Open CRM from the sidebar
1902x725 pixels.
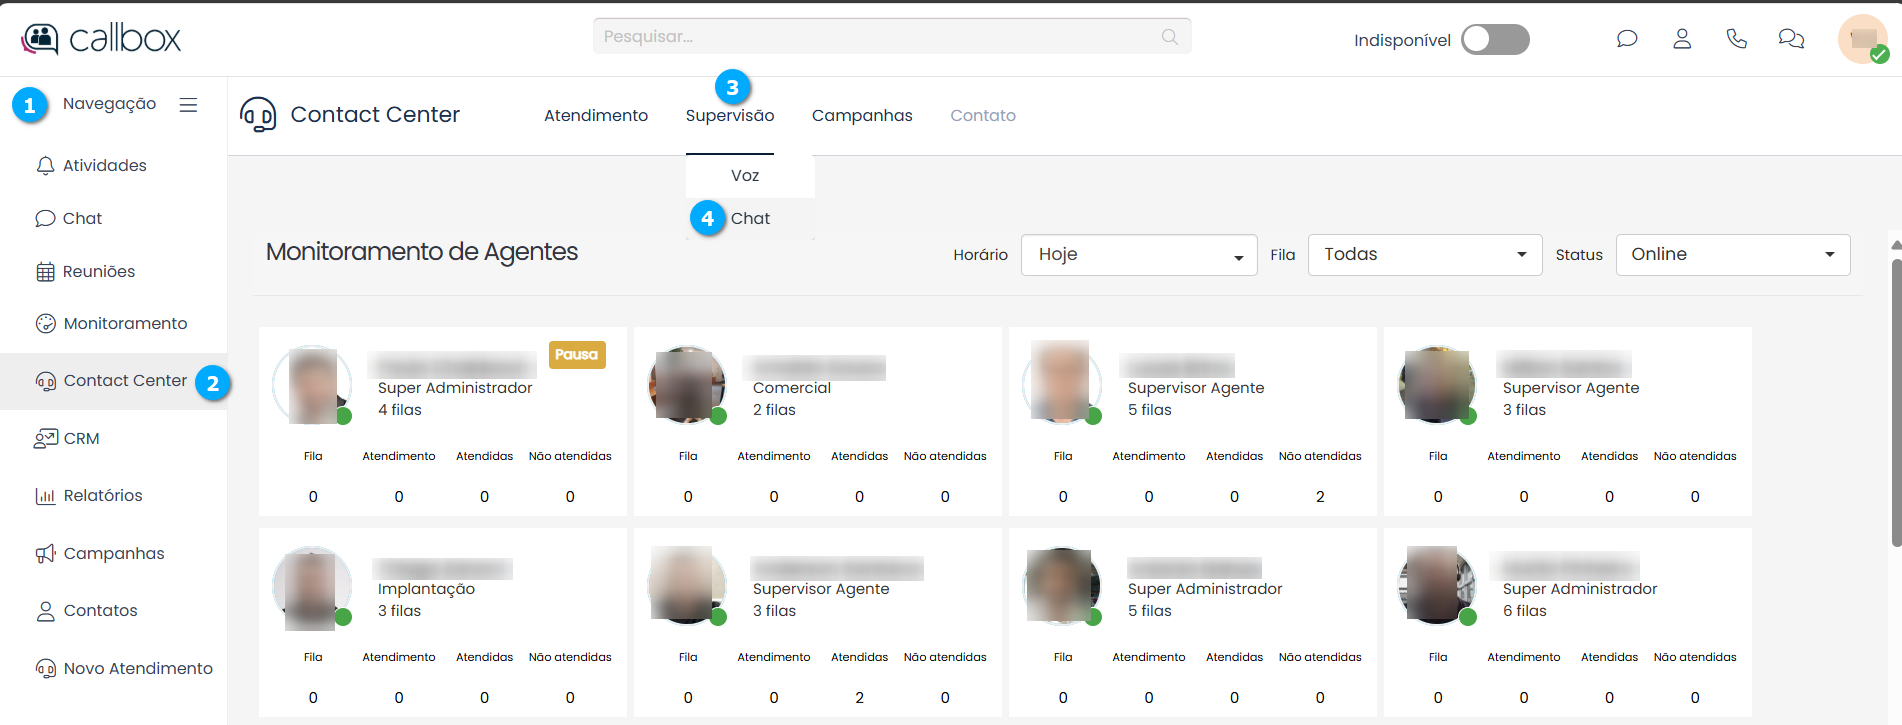81,439
